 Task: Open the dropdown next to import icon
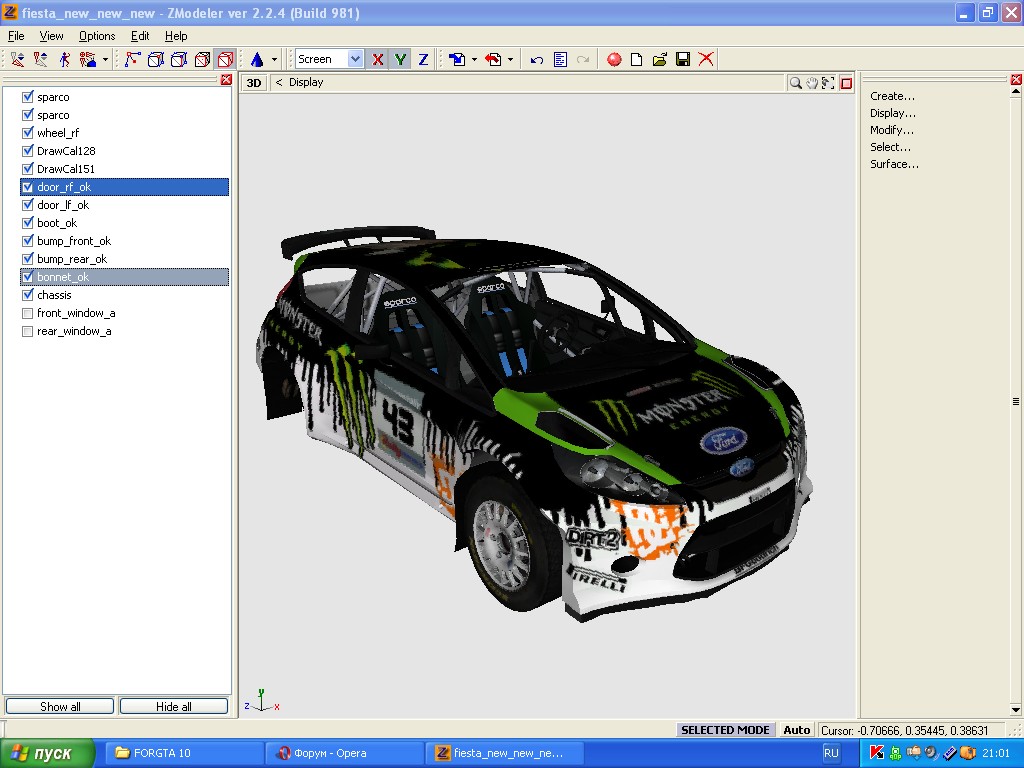(x=474, y=59)
